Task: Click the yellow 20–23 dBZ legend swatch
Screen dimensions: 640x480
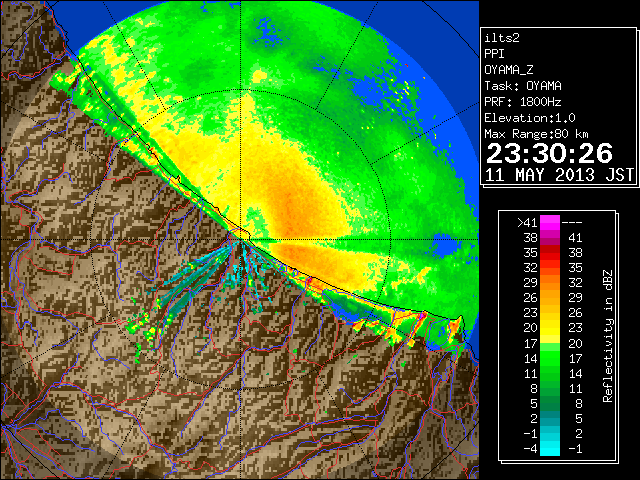Action: (x=550, y=328)
